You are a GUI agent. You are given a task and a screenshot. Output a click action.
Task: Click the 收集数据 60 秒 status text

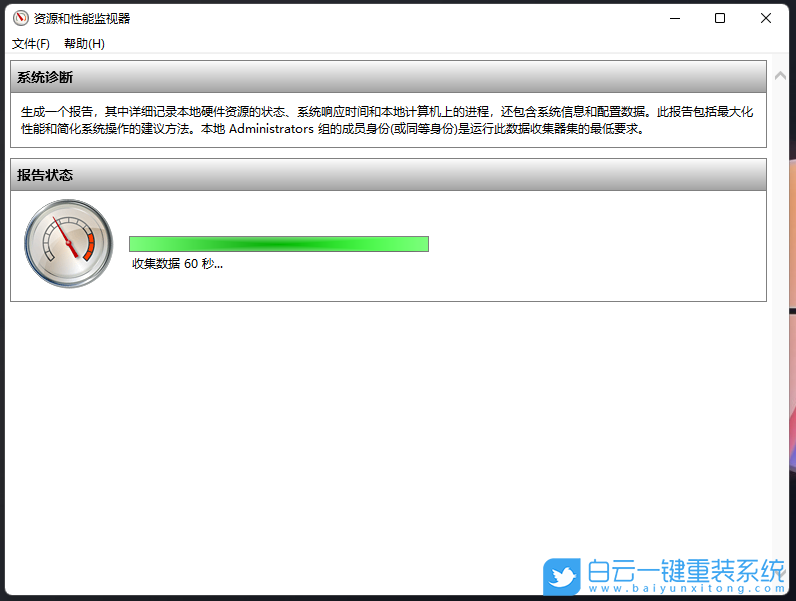[177, 263]
